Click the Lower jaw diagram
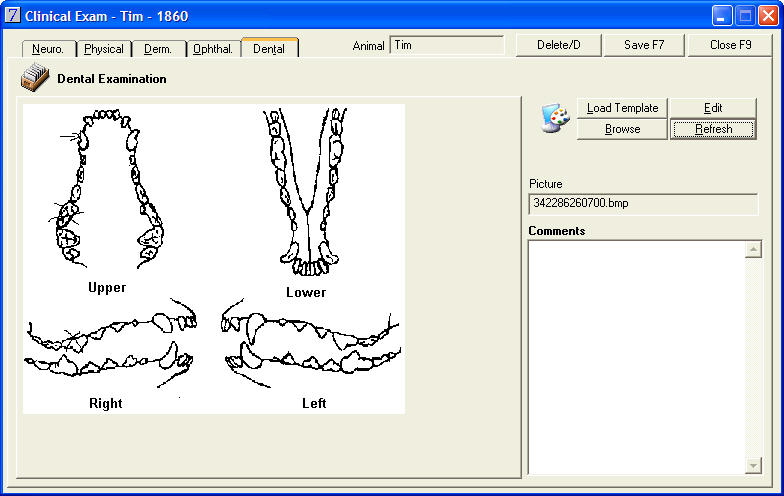 (x=305, y=192)
